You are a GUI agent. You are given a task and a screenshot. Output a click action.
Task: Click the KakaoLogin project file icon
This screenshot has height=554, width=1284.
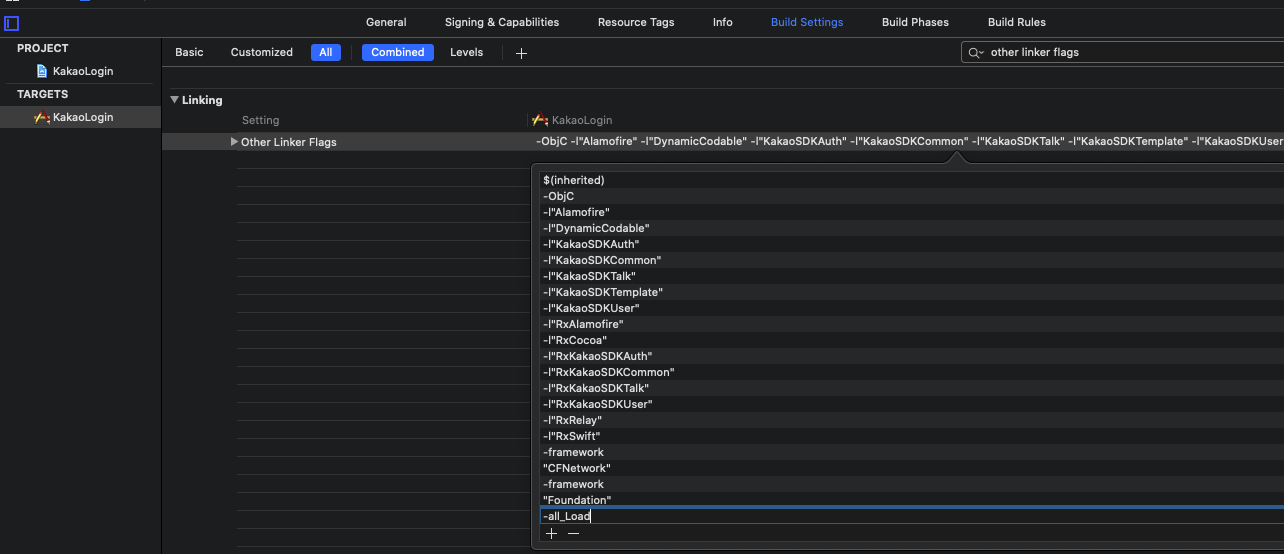point(42,71)
